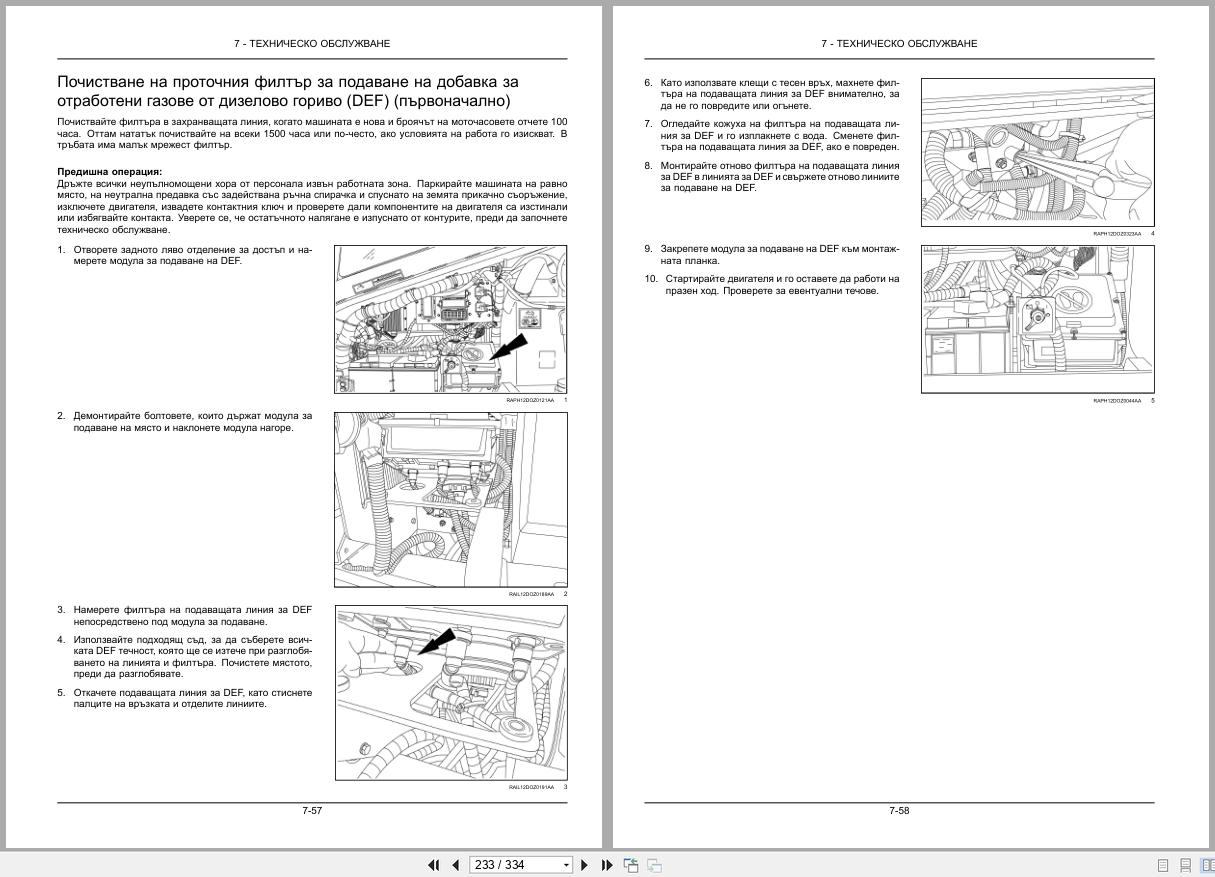Click figure 5 image of the mounted DEF module
Image resolution: width=1215 pixels, height=877 pixels.
point(1037,319)
